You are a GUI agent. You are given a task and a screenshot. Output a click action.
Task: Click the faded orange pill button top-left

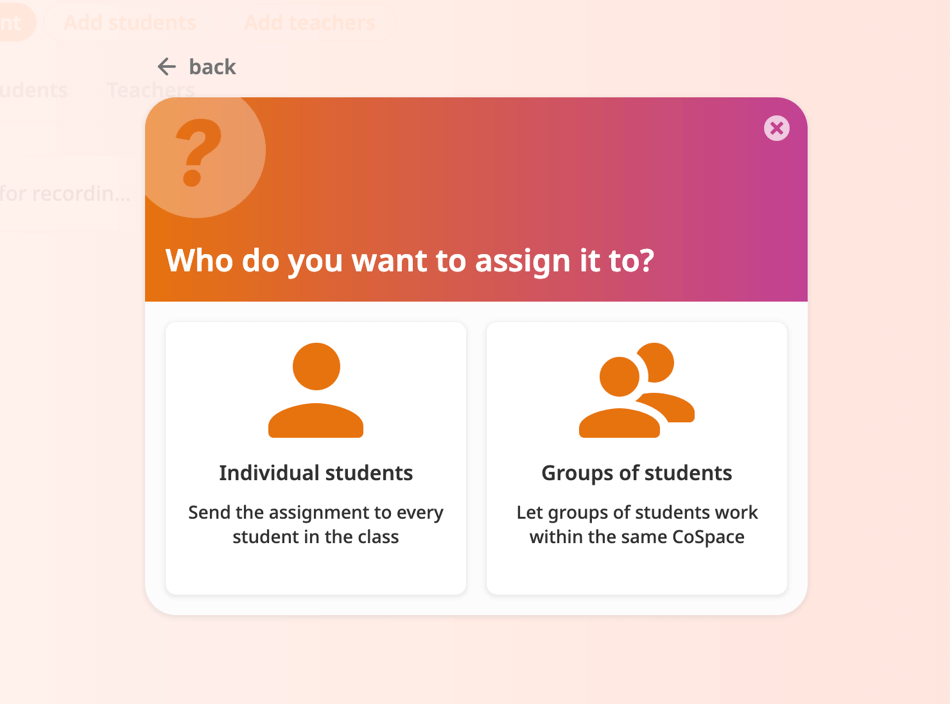pyautogui.click(x=17, y=23)
